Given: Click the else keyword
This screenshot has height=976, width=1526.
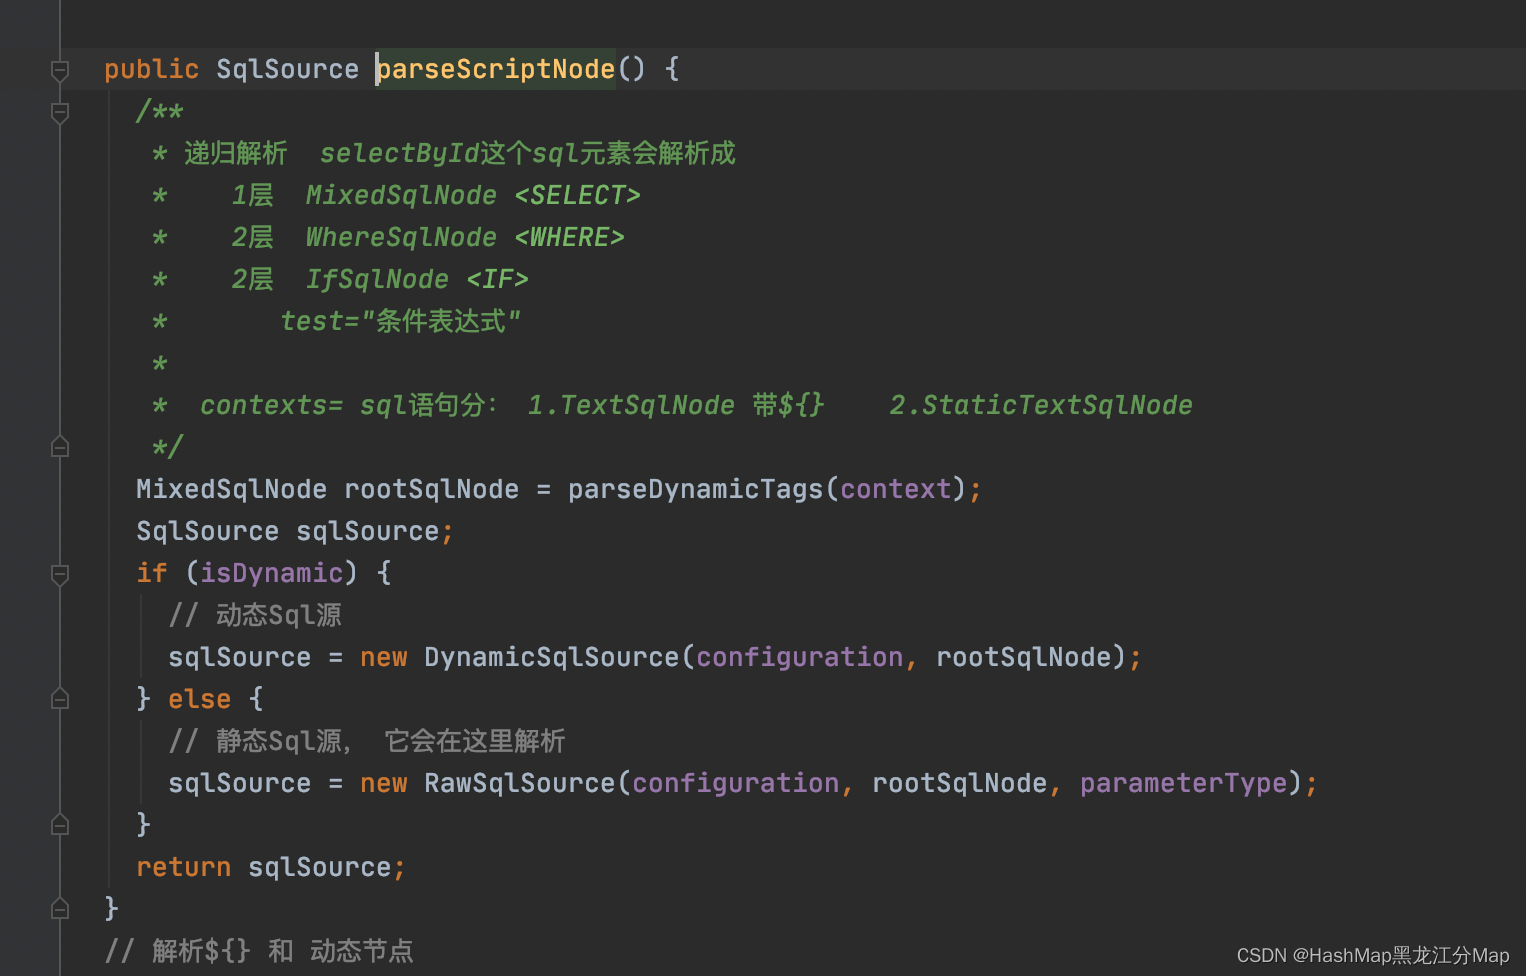Looking at the screenshot, I should [199, 699].
